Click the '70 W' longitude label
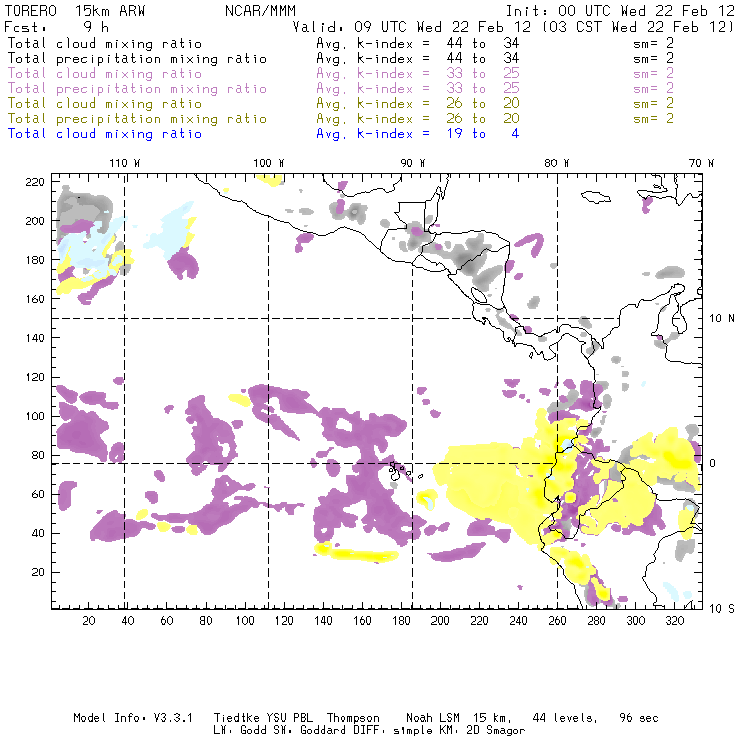 pos(701,163)
